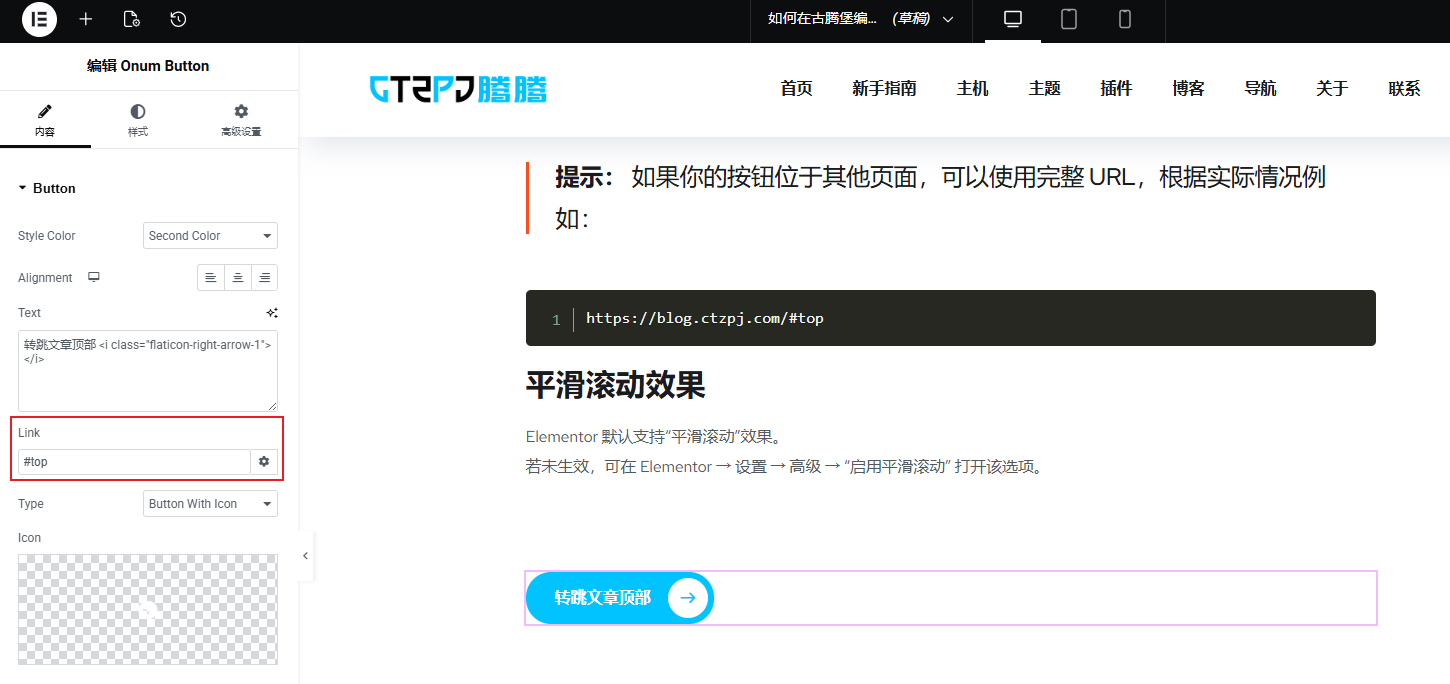Image resolution: width=1450 pixels, height=684 pixels.
Task: Switch to mobile preview mode
Action: click(x=1125, y=19)
